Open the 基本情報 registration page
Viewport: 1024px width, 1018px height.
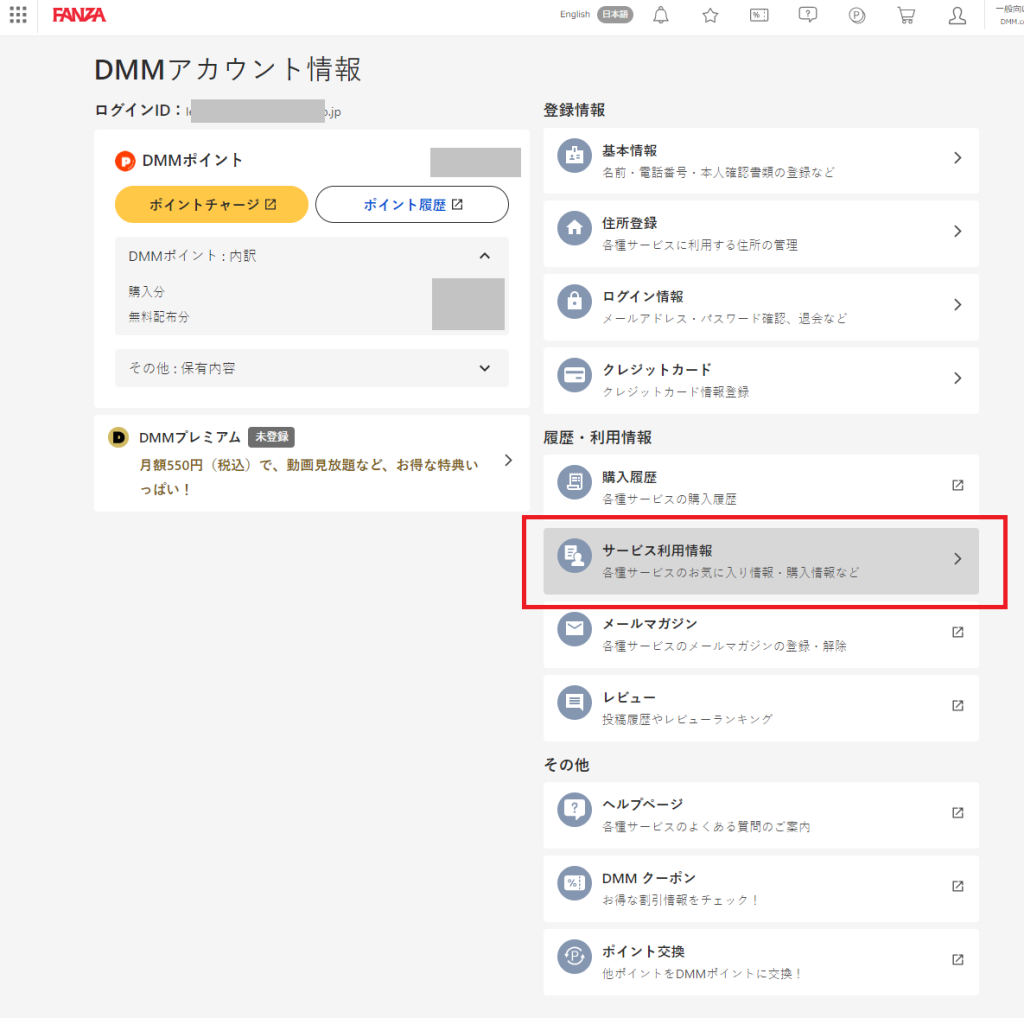pyautogui.click(x=760, y=160)
